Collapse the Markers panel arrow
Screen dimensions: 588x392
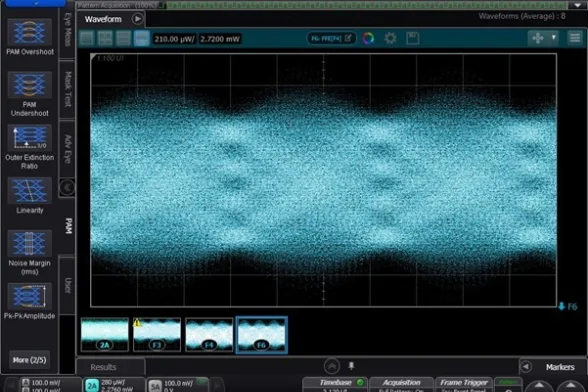coord(526,367)
